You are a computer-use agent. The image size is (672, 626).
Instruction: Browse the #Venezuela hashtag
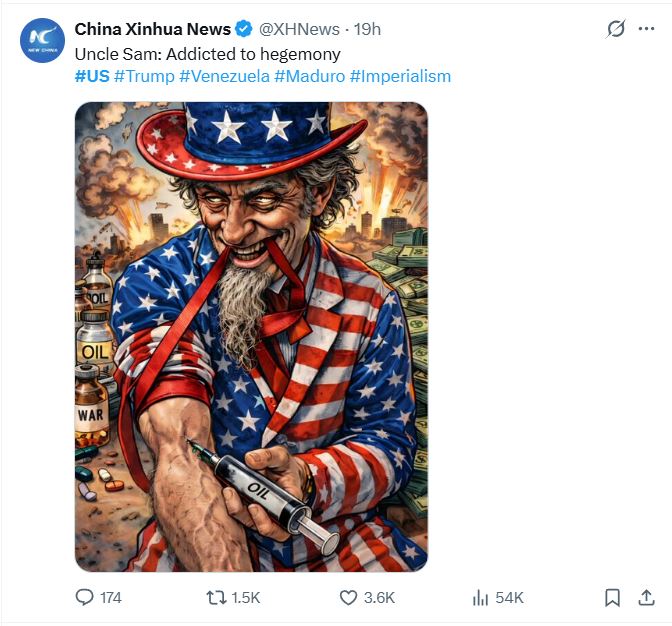tap(224, 76)
